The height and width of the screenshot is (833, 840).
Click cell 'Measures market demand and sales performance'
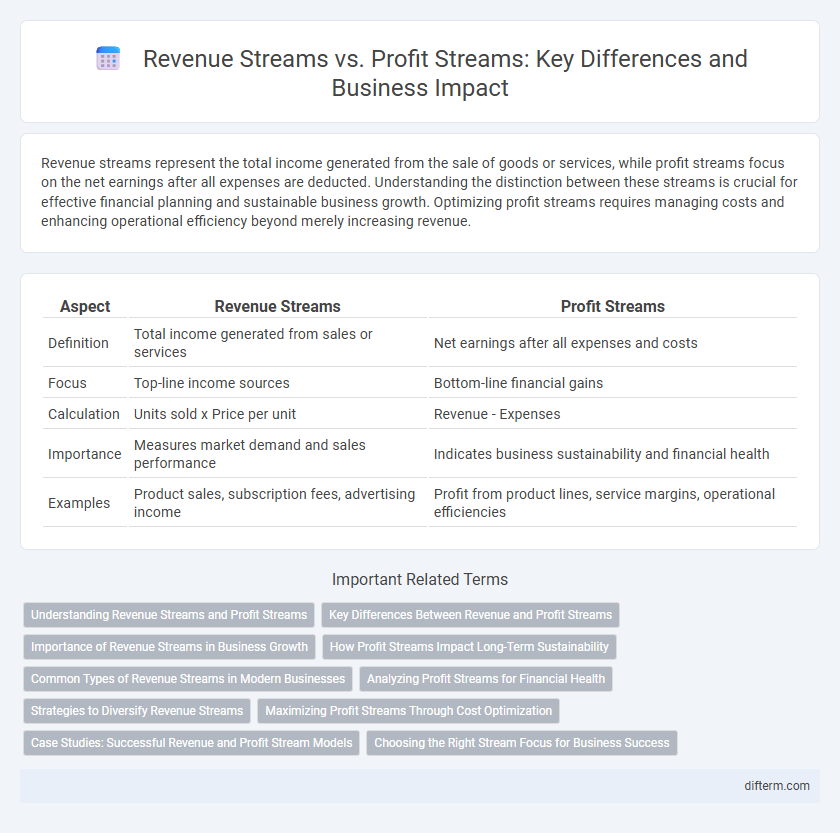pos(278,454)
